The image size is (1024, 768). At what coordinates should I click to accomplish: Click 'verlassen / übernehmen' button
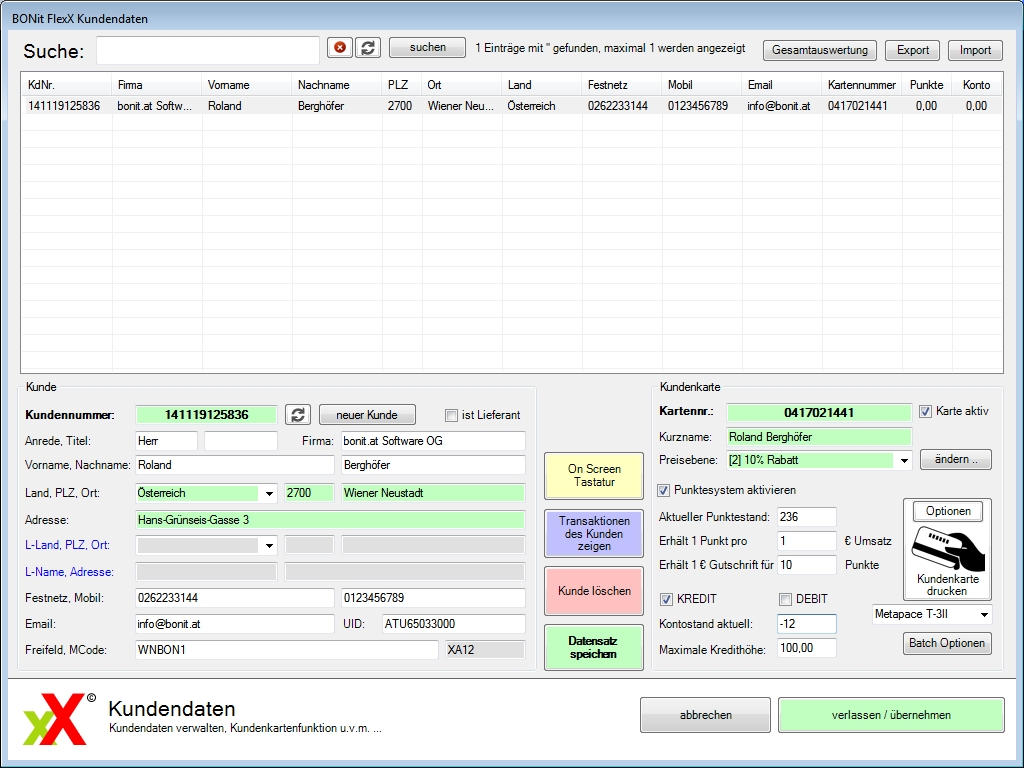891,715
